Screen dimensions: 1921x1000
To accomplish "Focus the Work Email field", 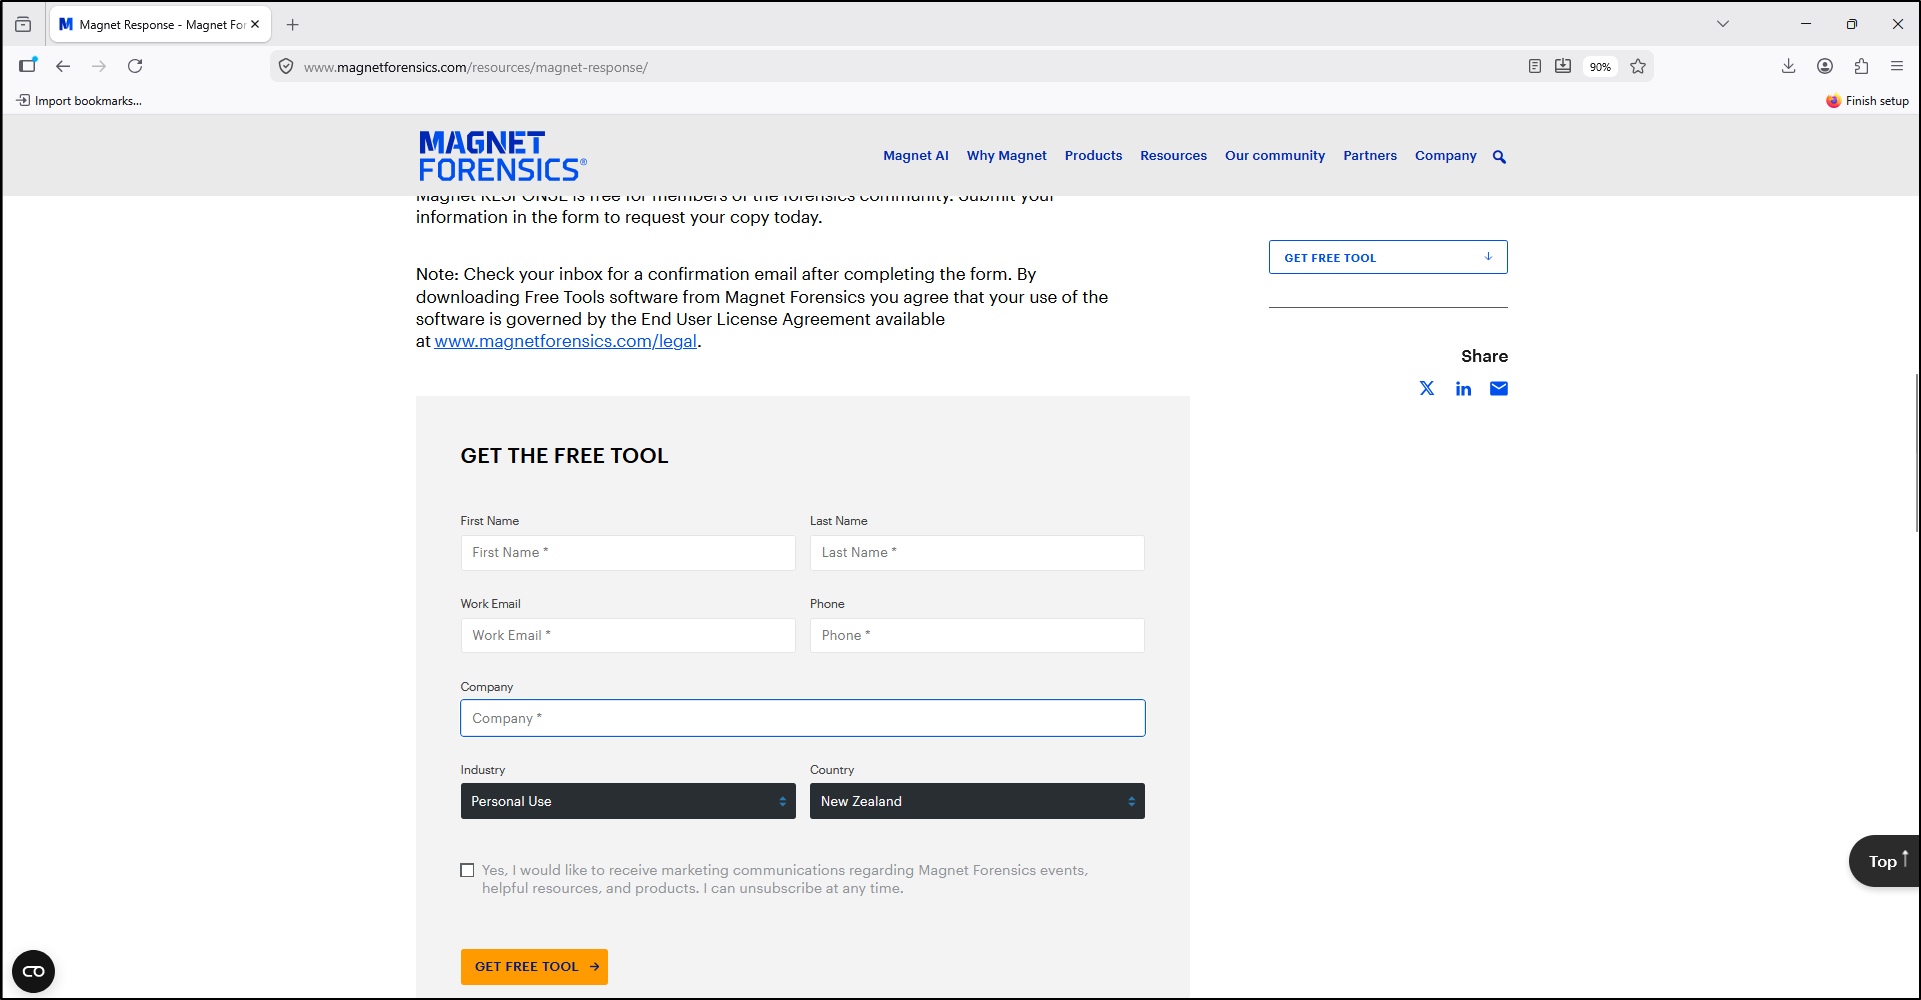I will pos(628,635).
